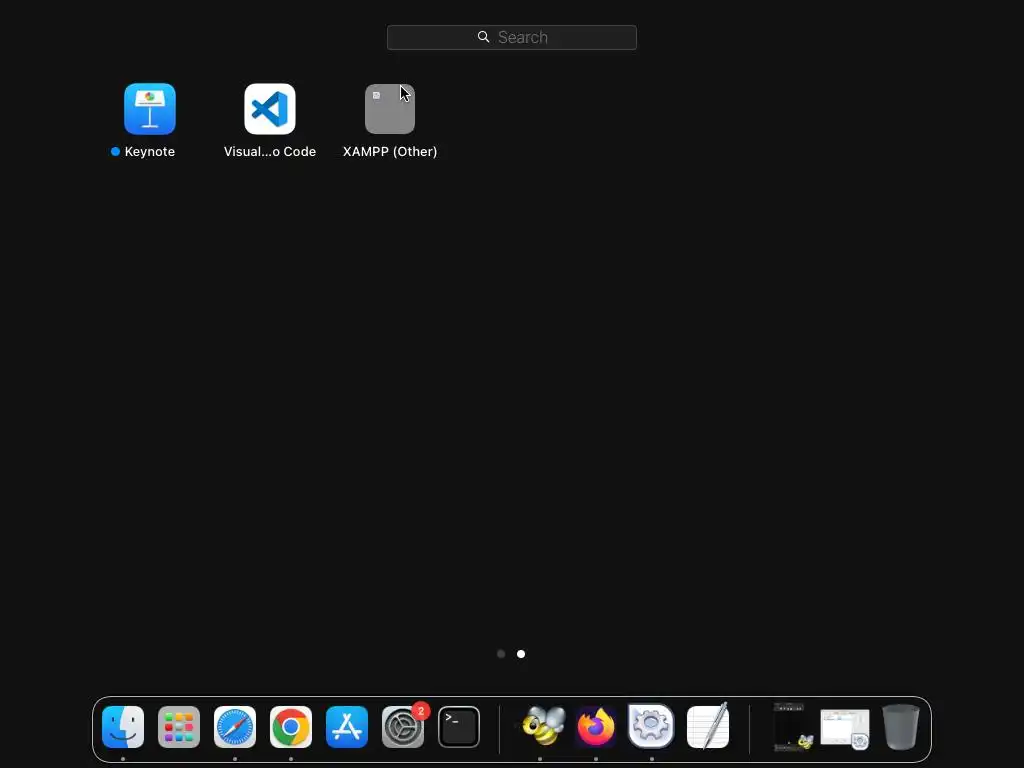Go to the first Launchpad page dot
This screenshot has width=1024, height=768.
click(x=501, y=654)
